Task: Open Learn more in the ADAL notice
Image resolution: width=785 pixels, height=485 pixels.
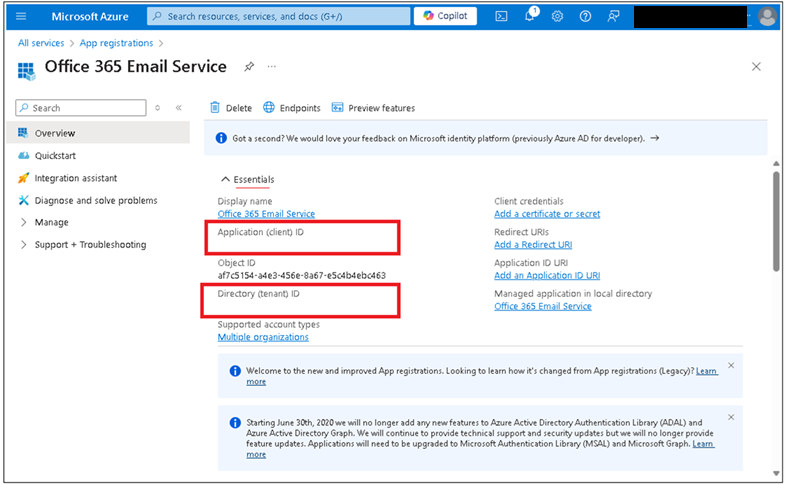Action: (x=703, y=443)
